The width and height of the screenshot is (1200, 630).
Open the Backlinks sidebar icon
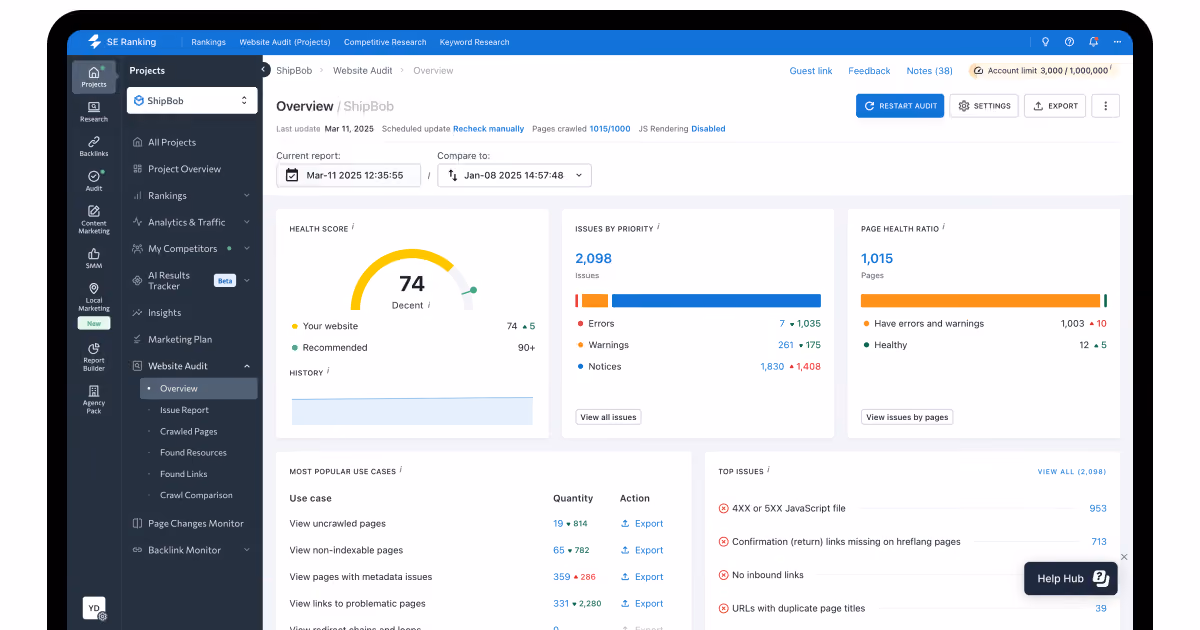94,146
